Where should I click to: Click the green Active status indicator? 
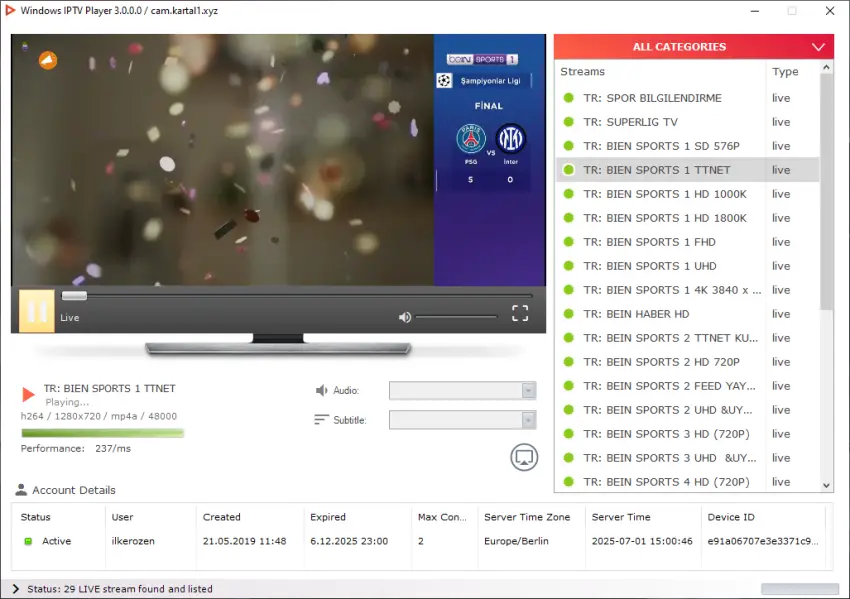[28, 541]
